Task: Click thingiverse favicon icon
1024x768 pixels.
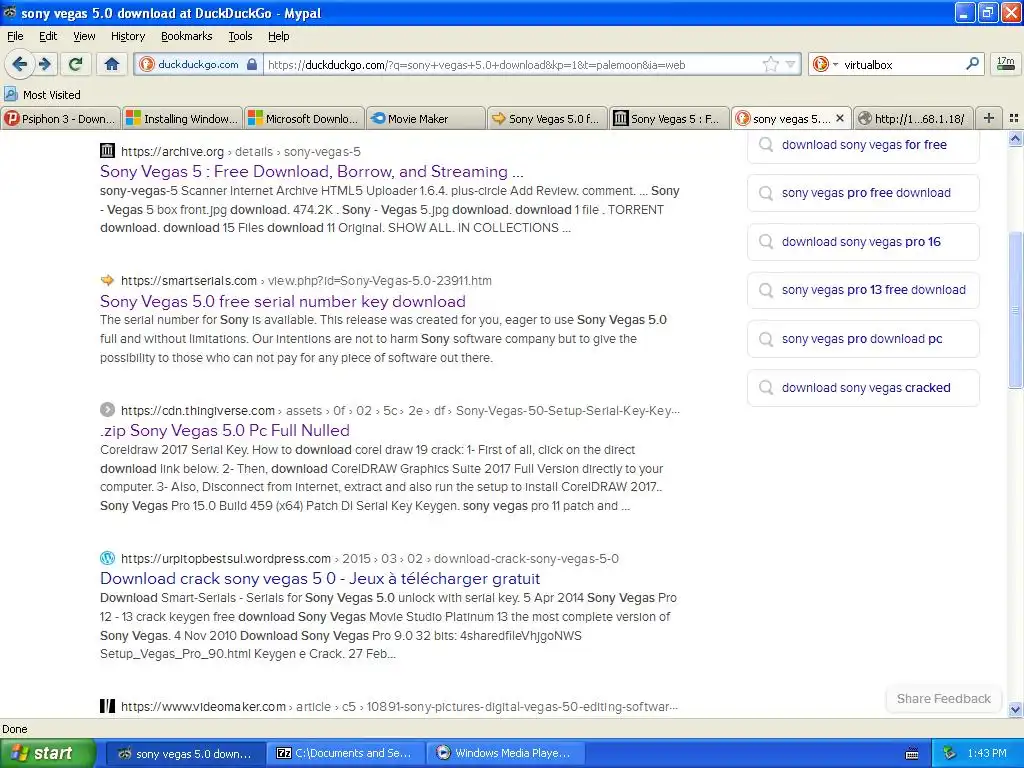Action: click(x=107, y=409)
